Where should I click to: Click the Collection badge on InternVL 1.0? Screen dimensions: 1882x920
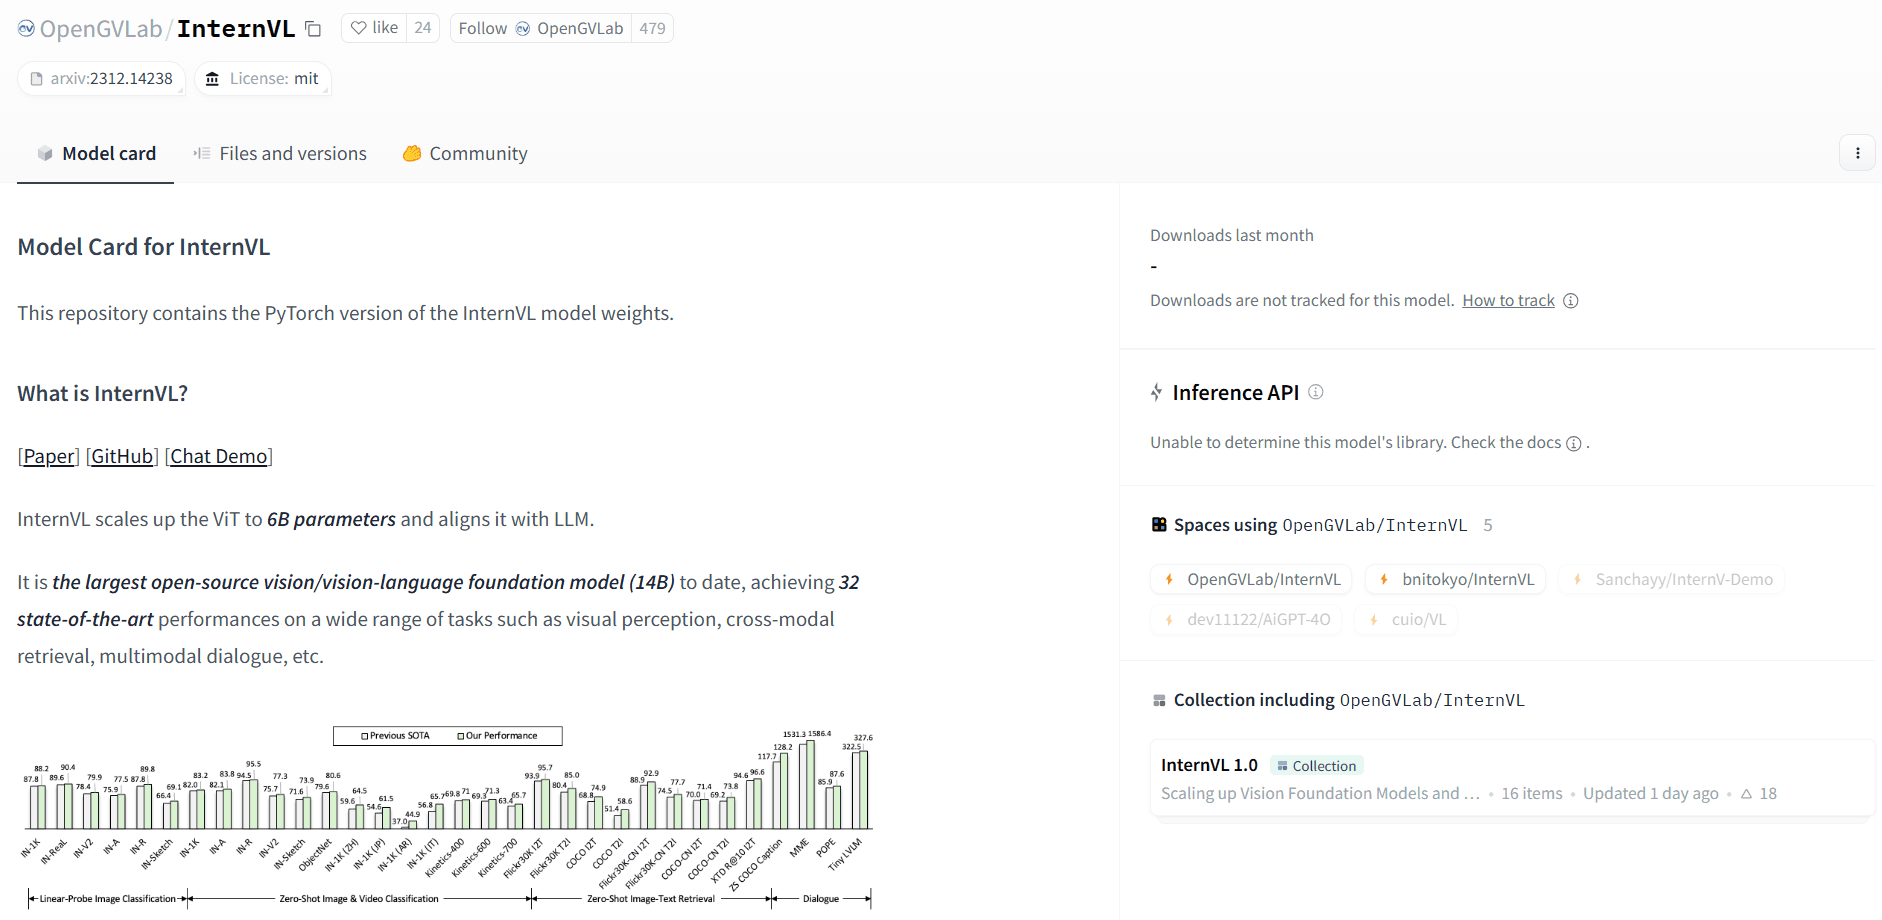click(x=1317, y=766)
